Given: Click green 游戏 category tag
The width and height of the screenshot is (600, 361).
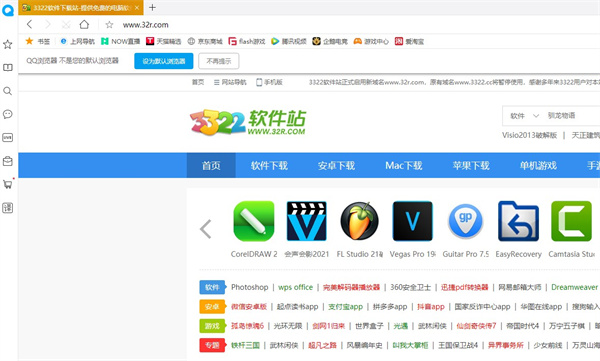Looking at the screenshot, I should coord(212,326).
